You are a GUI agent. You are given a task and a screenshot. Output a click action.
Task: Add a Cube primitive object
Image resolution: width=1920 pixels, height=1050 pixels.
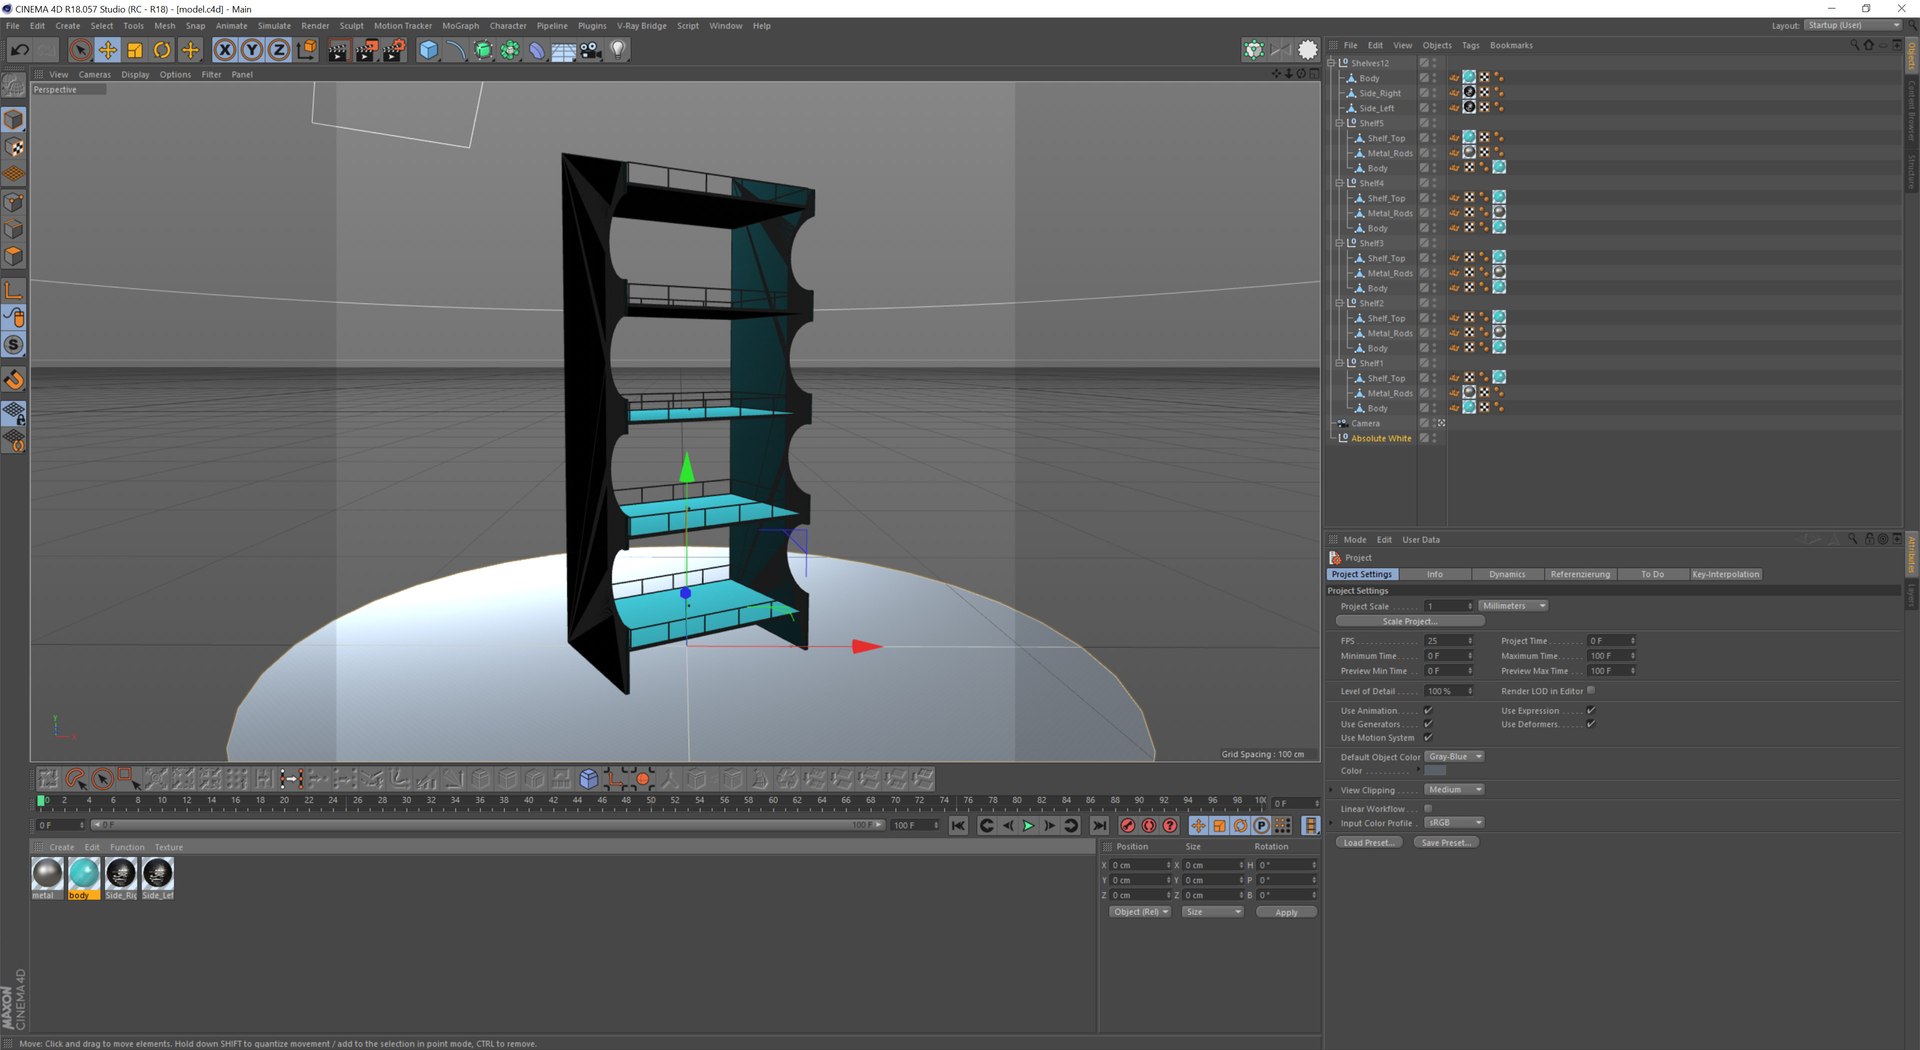point(429,50)
